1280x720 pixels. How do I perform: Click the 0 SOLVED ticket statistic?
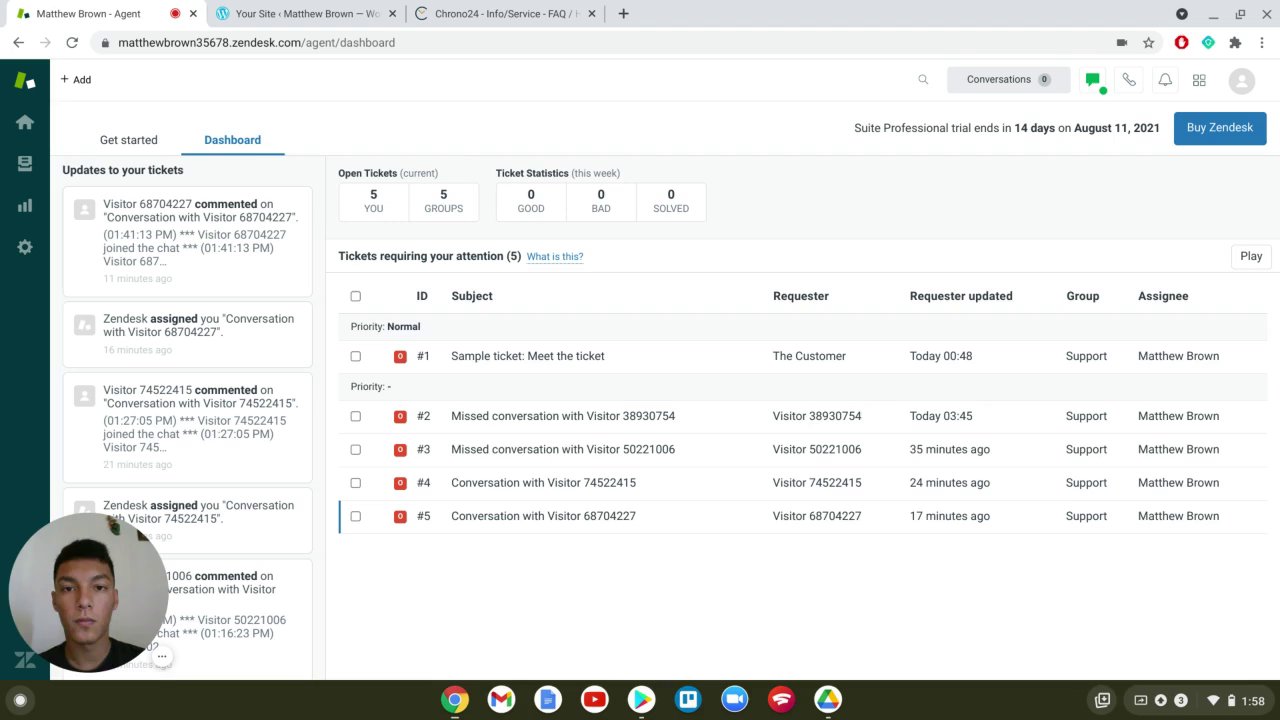pos(671,202)
